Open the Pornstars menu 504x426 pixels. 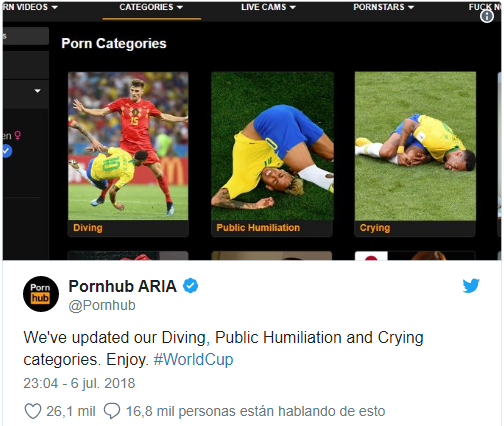(384, 7)
